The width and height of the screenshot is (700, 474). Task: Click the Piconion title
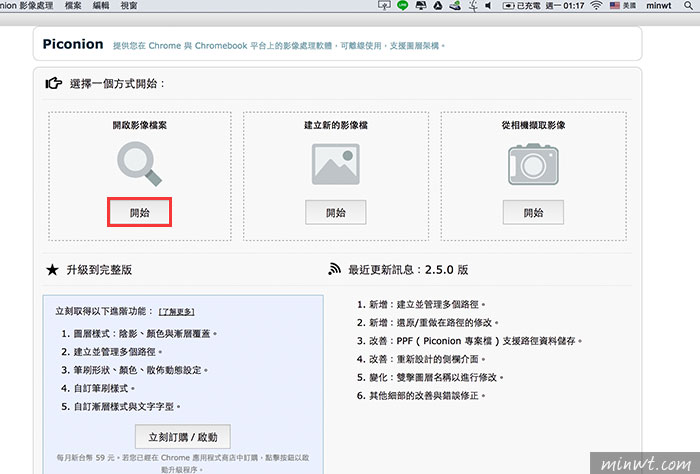pyautogui.click(x=73, y=44)
